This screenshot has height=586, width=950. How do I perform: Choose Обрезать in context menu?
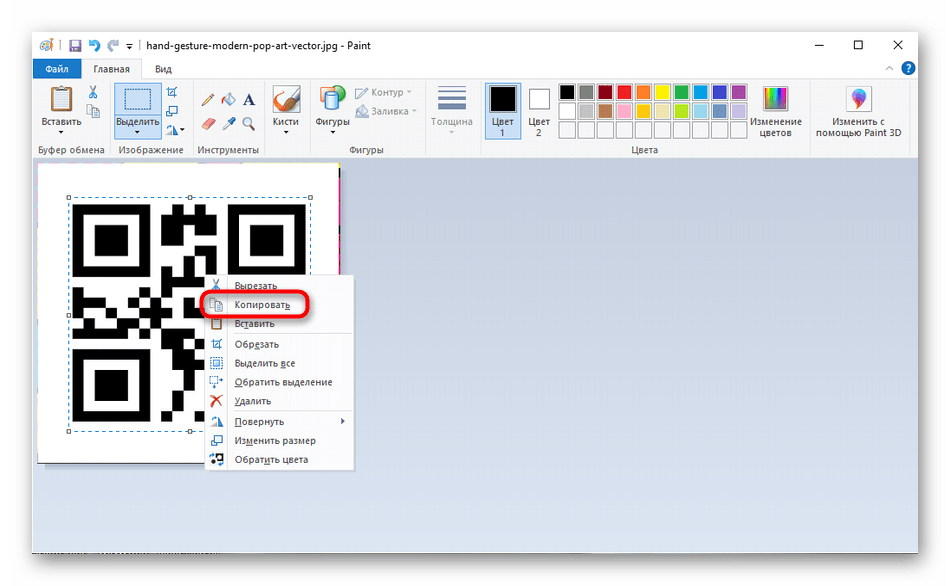coord(279,344)
